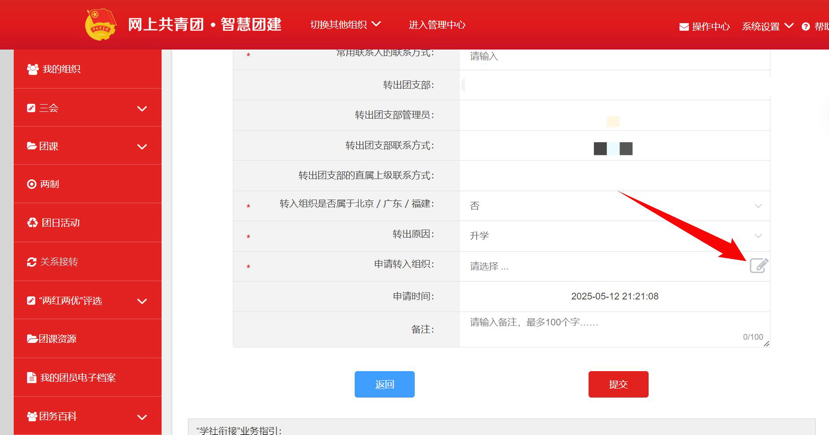Click the 关系接转 refresh icon
This screenshot has width=829, height=435.
pyautogui.click(x=32, y=262)
